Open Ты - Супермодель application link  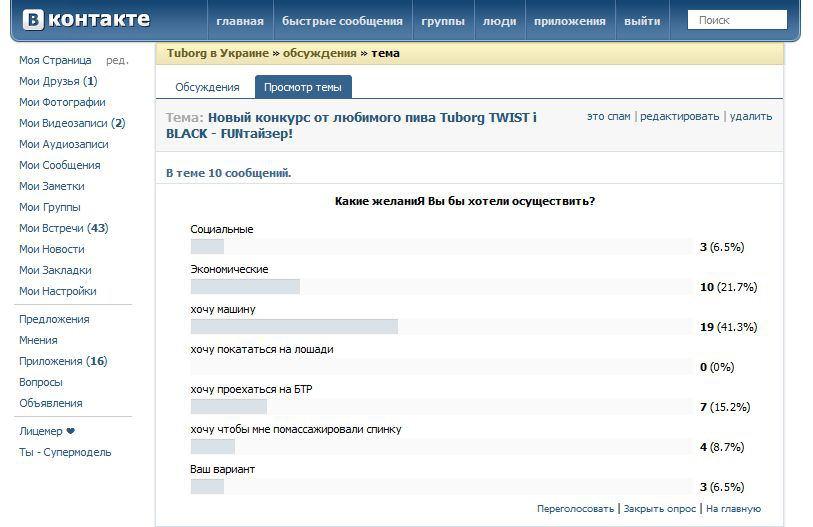65,452
